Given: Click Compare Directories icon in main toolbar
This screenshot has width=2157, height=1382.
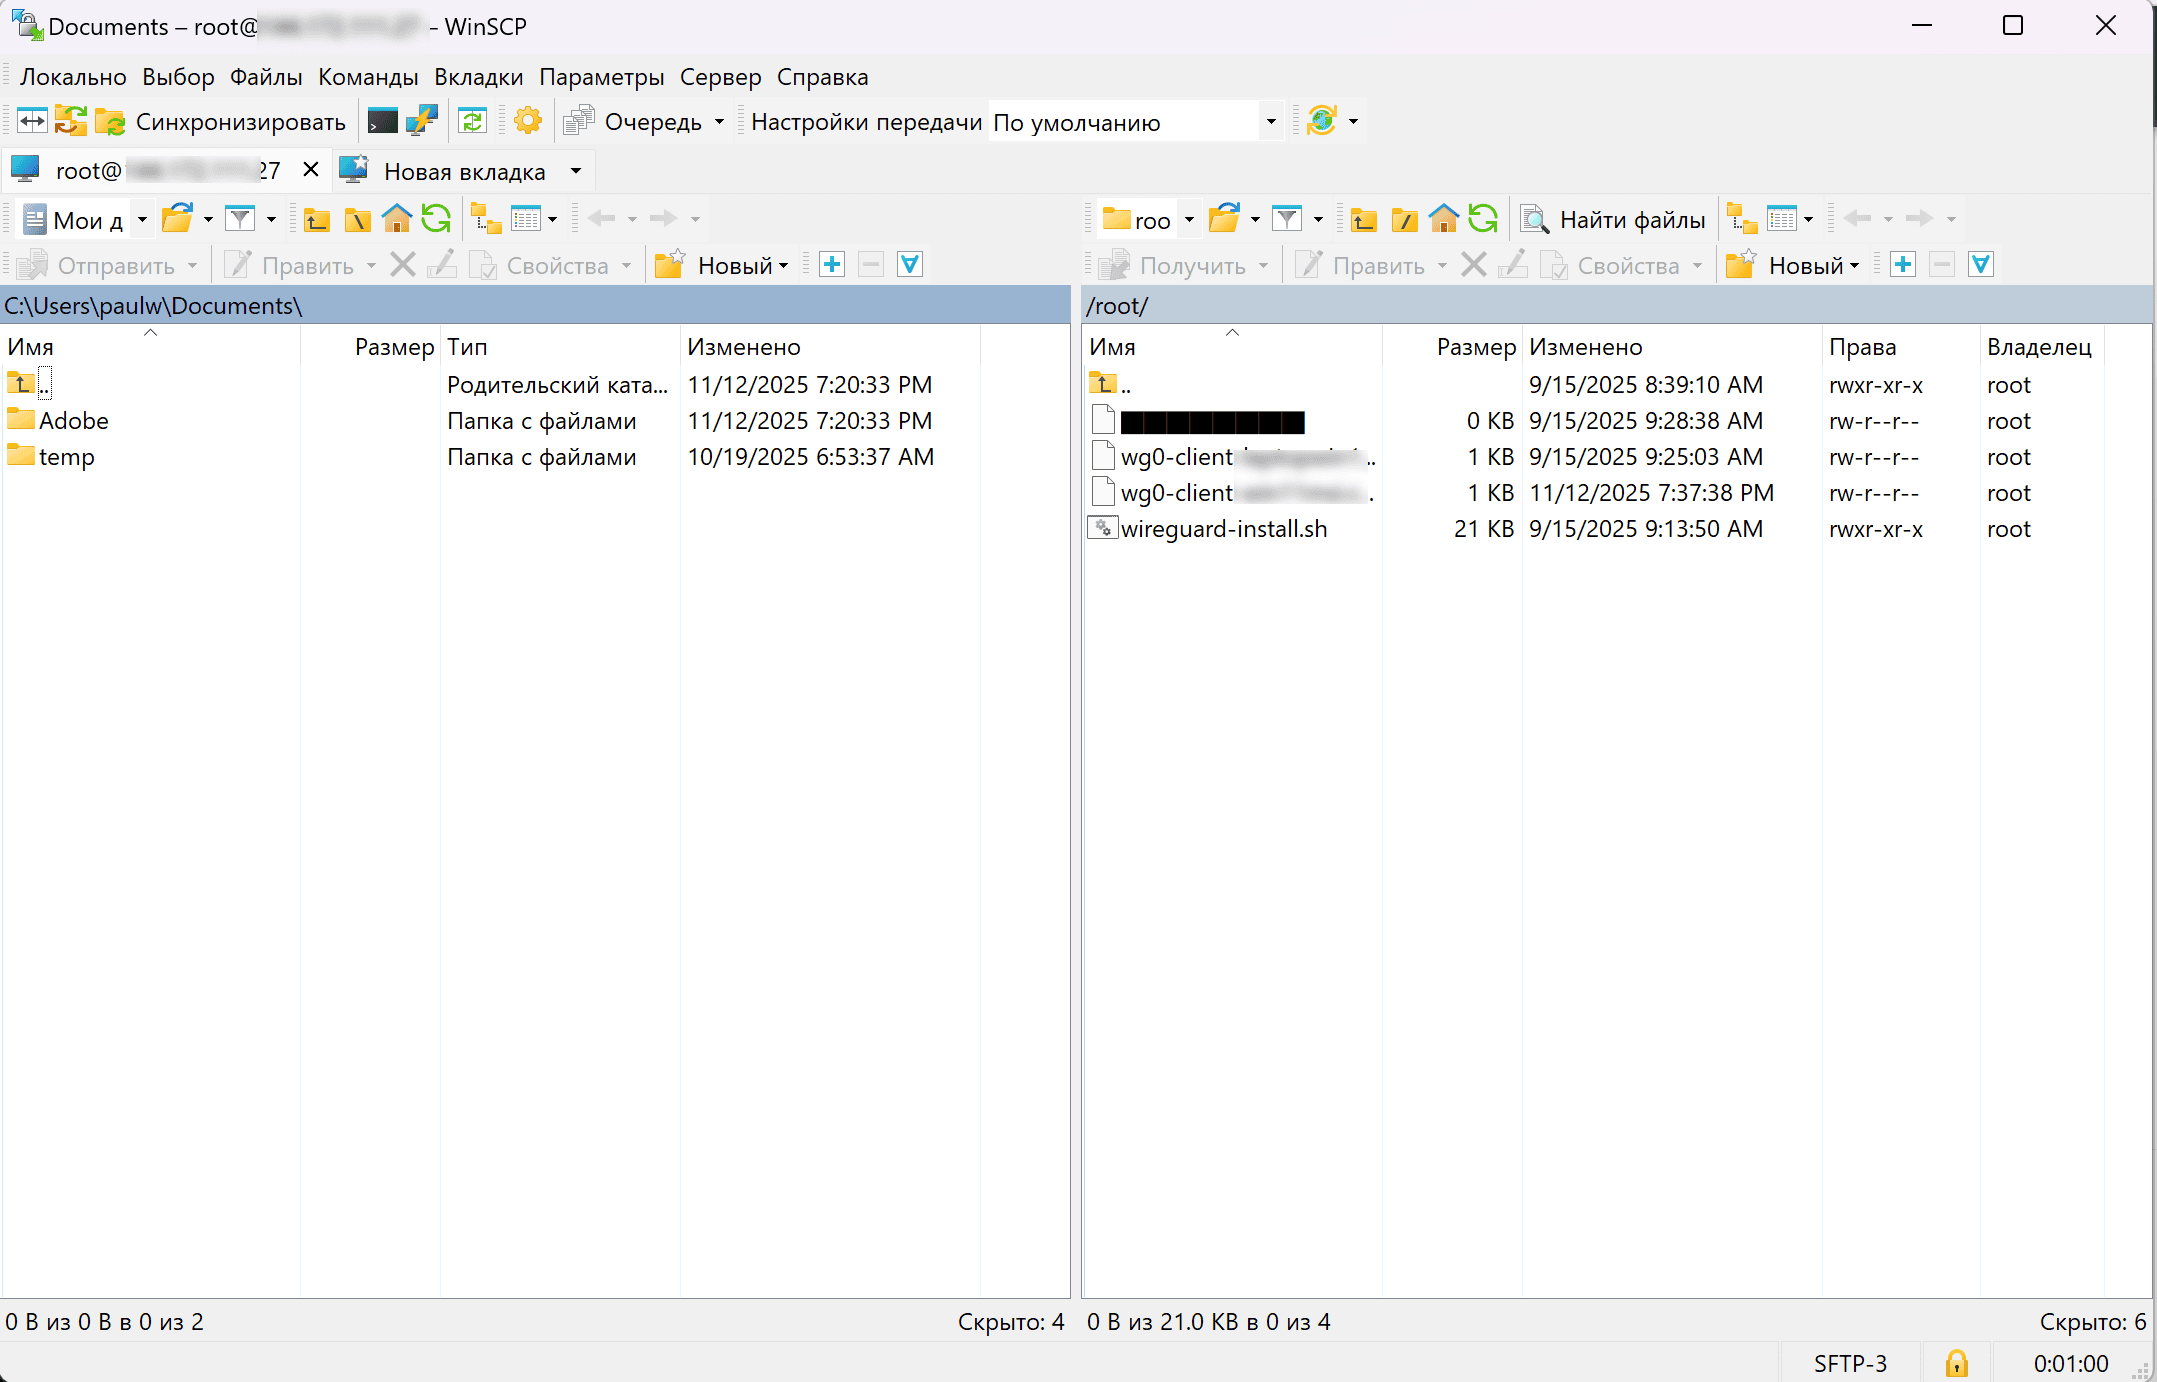Looking at the screenshot, I should (x=32, y=121).
